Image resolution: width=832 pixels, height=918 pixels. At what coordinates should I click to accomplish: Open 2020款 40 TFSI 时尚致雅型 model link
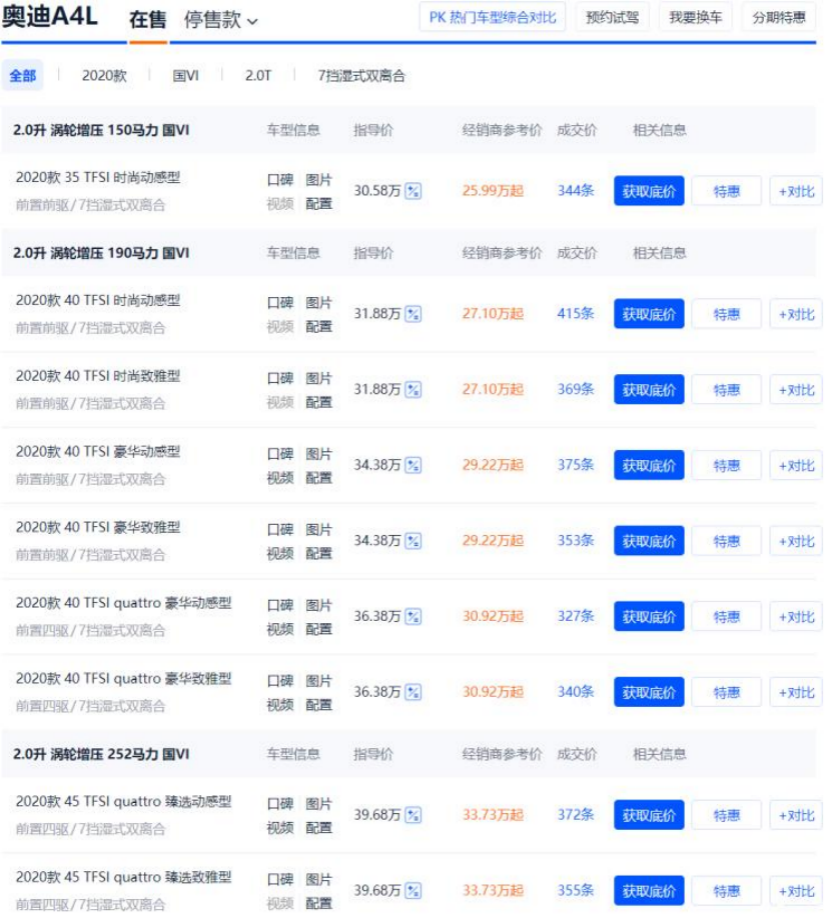coord(98,378)
